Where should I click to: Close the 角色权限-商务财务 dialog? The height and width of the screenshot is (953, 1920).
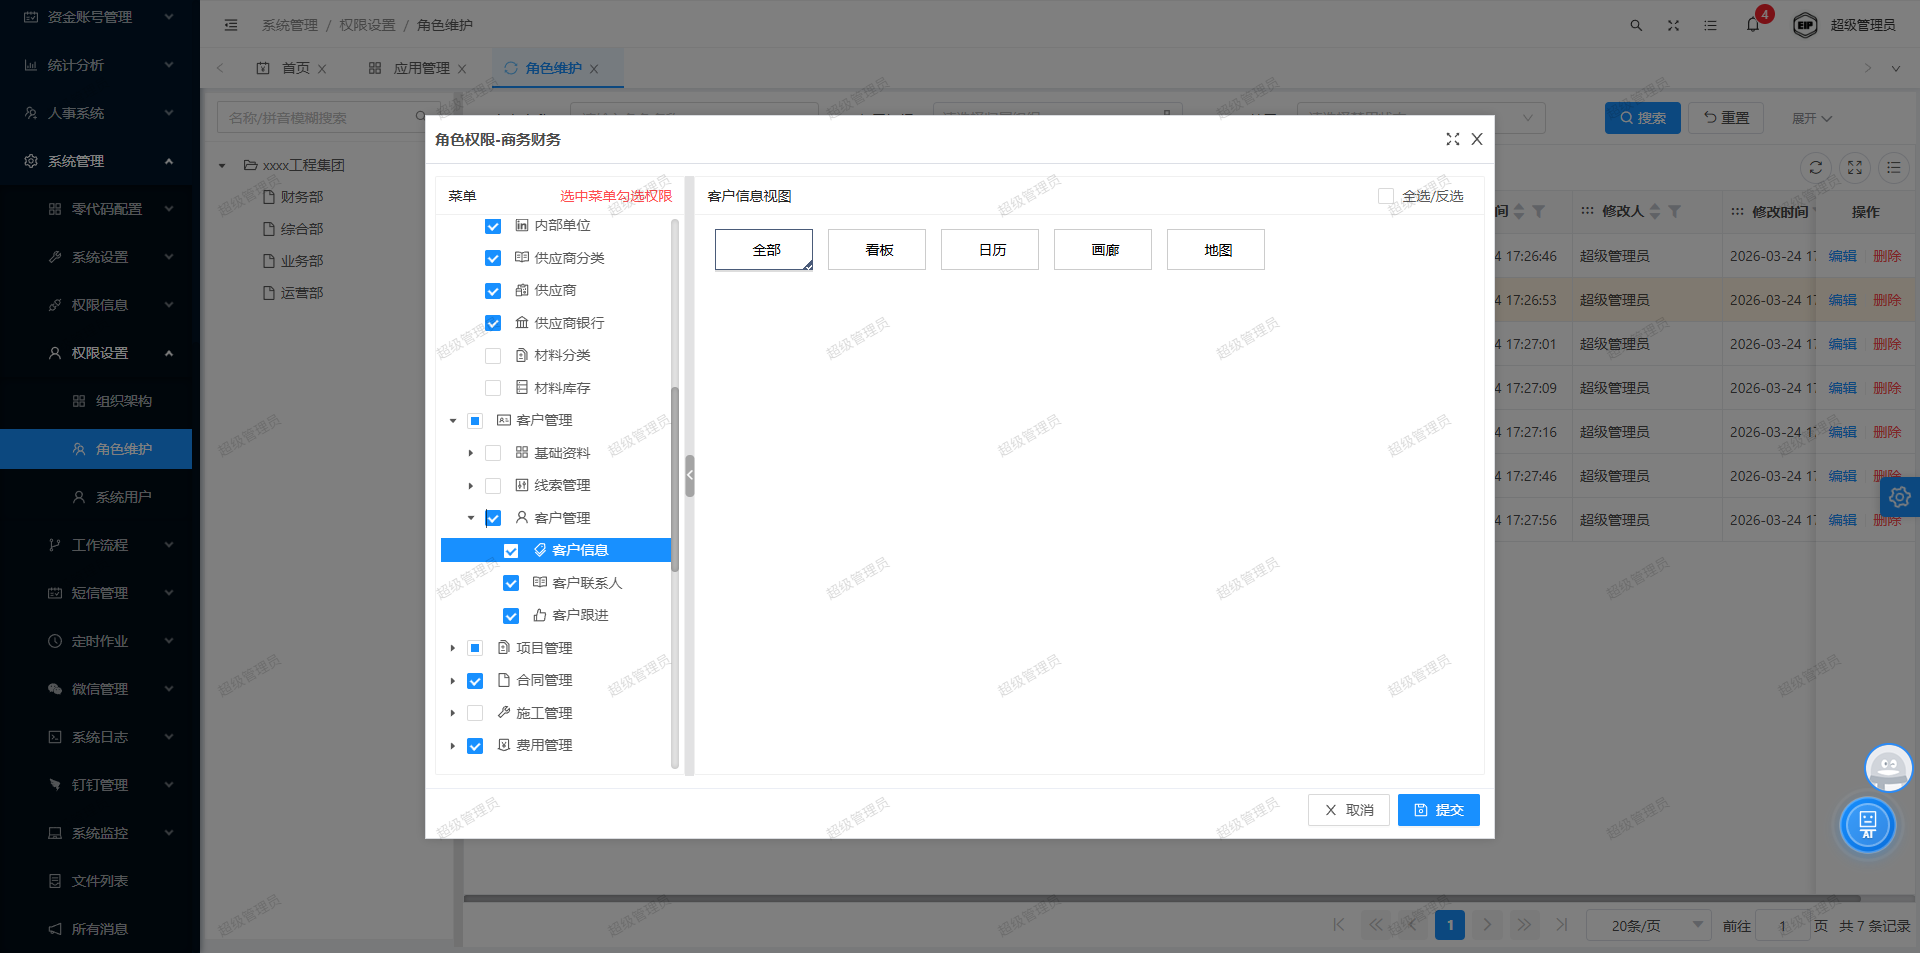[1477, 139]
